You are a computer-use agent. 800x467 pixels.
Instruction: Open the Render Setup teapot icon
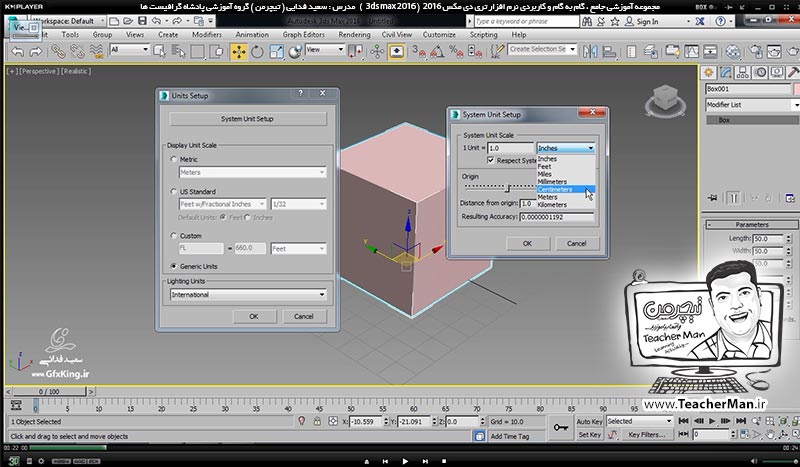[x=756, y=52]
